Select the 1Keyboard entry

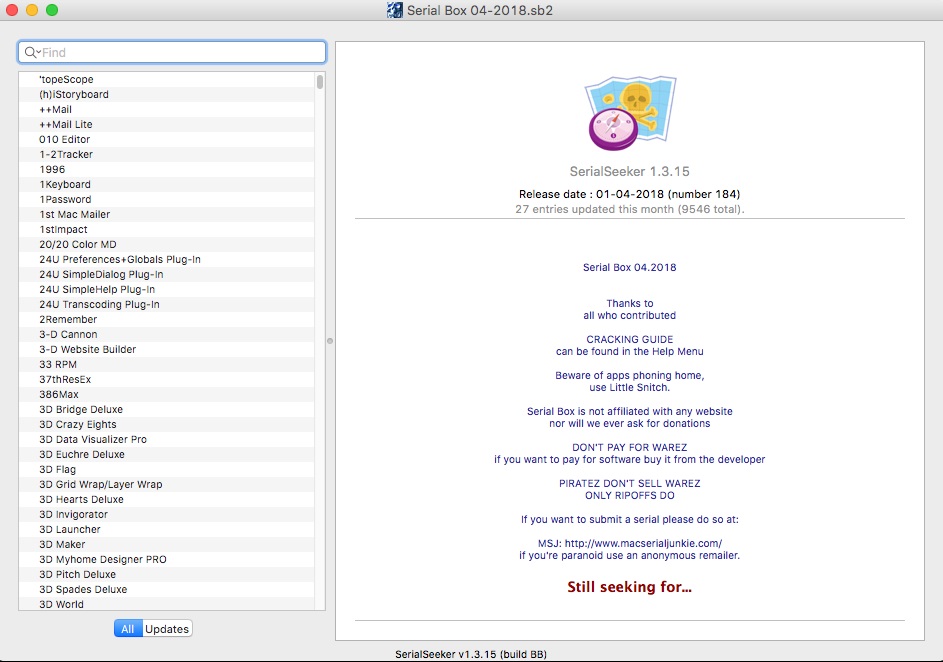click(x=167, y=185)
